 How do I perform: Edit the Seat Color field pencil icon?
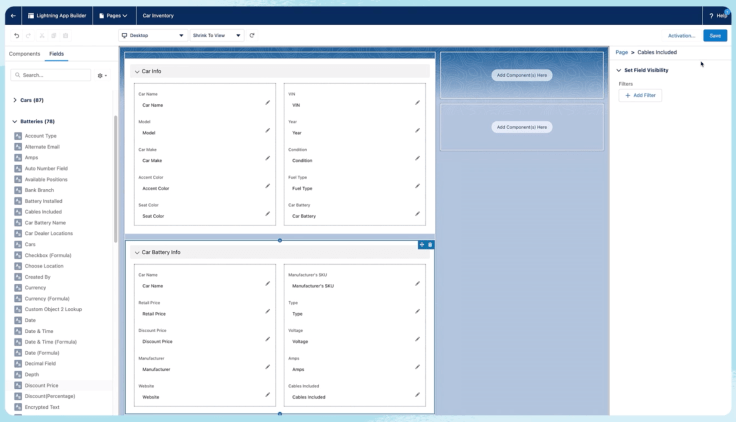(x=268, y=213)
